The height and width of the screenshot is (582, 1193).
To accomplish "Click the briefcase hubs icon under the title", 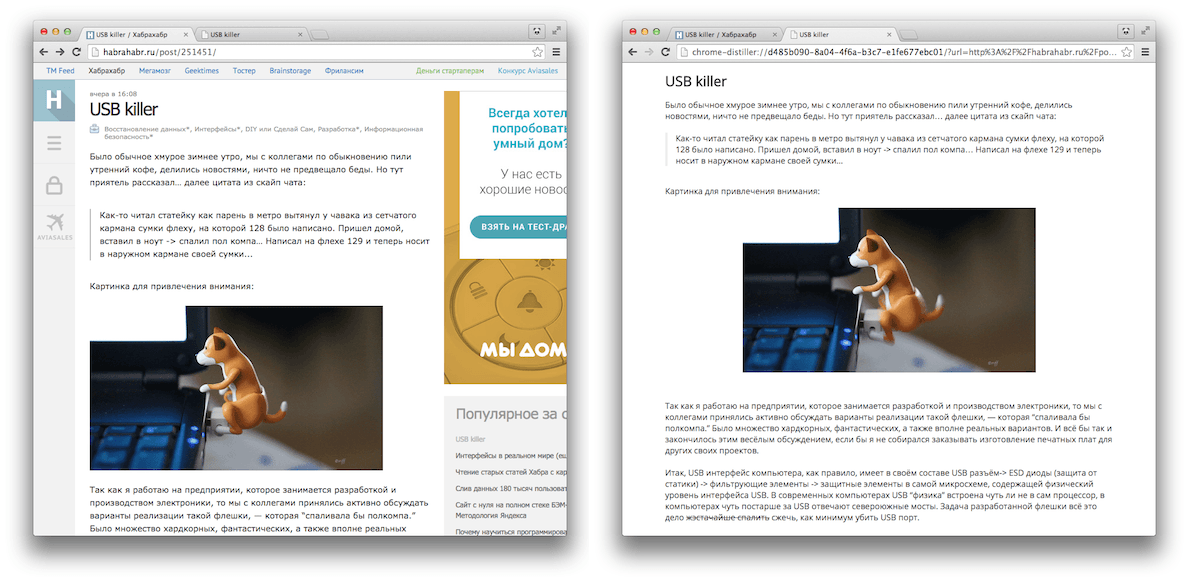I will point(95,129).
